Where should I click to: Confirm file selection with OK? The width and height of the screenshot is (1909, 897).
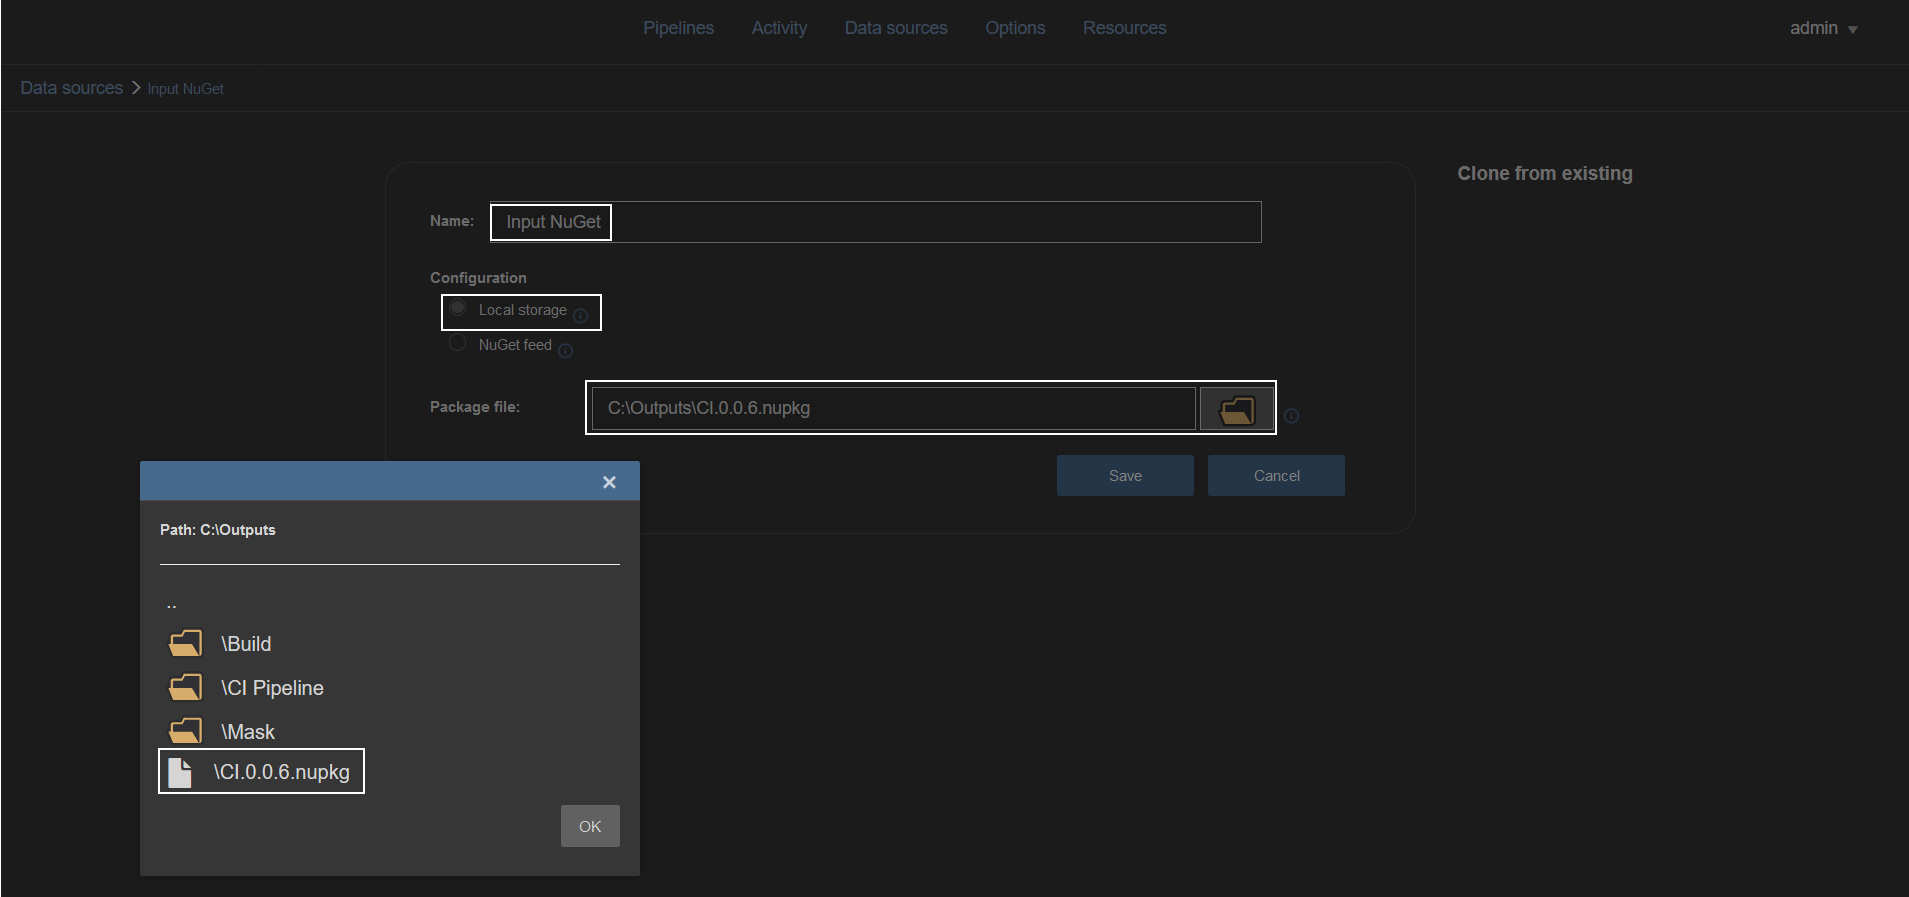point(590,826)
